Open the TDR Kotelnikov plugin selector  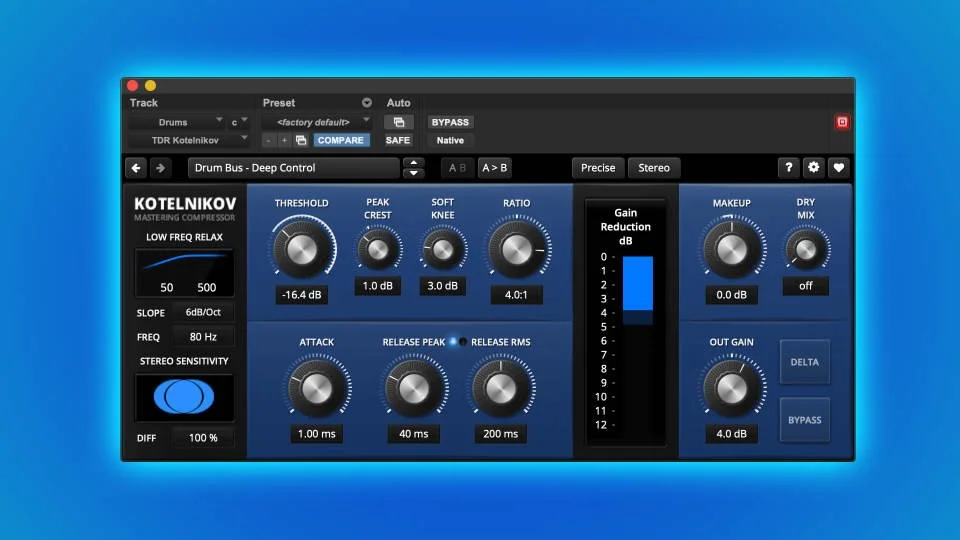189,140
